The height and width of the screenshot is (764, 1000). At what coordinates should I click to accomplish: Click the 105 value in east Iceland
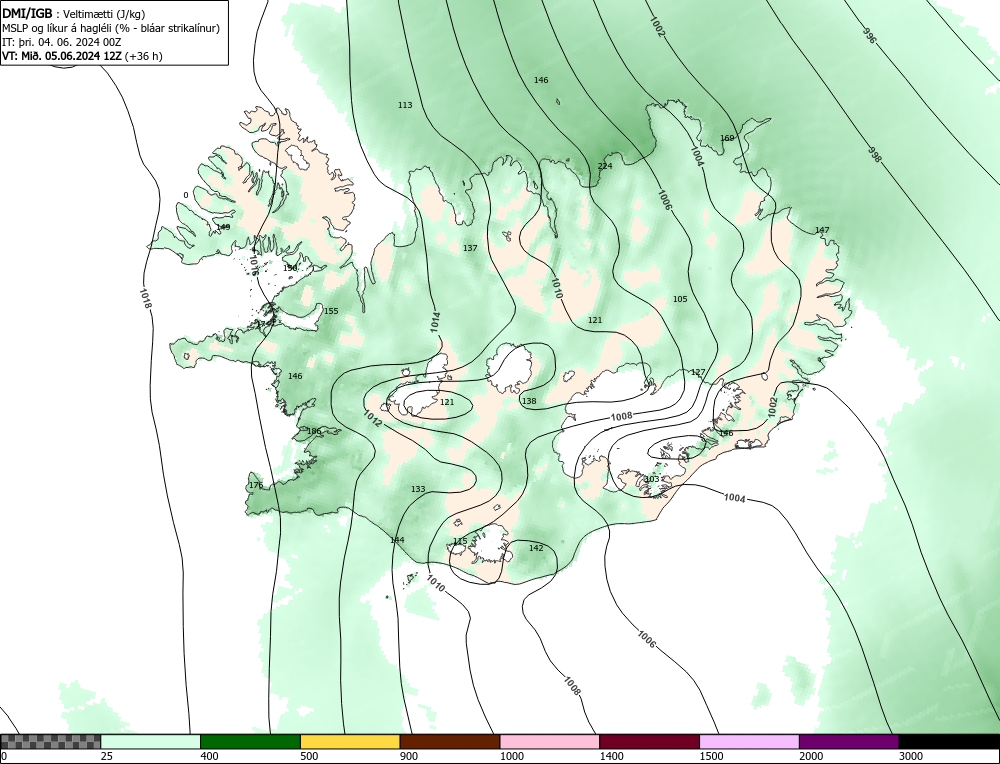[680, 299]
